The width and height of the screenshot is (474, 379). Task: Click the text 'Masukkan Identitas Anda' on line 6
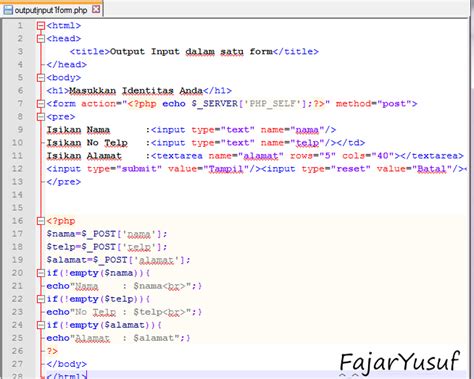point(136,91)
